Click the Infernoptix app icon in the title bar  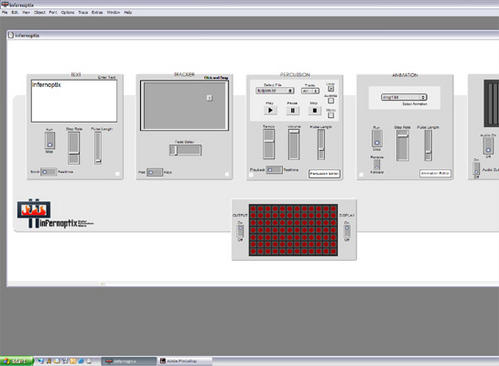5,5
